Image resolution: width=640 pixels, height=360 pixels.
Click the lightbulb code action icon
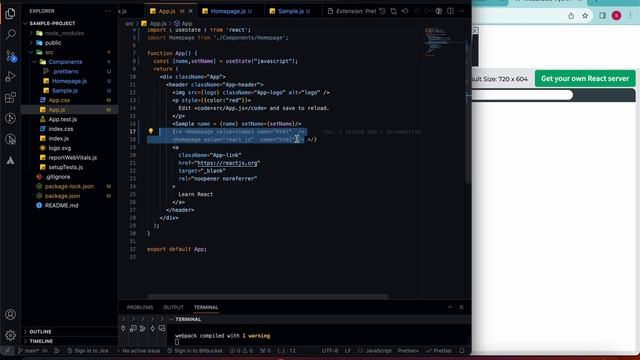(x=151, y=131)
